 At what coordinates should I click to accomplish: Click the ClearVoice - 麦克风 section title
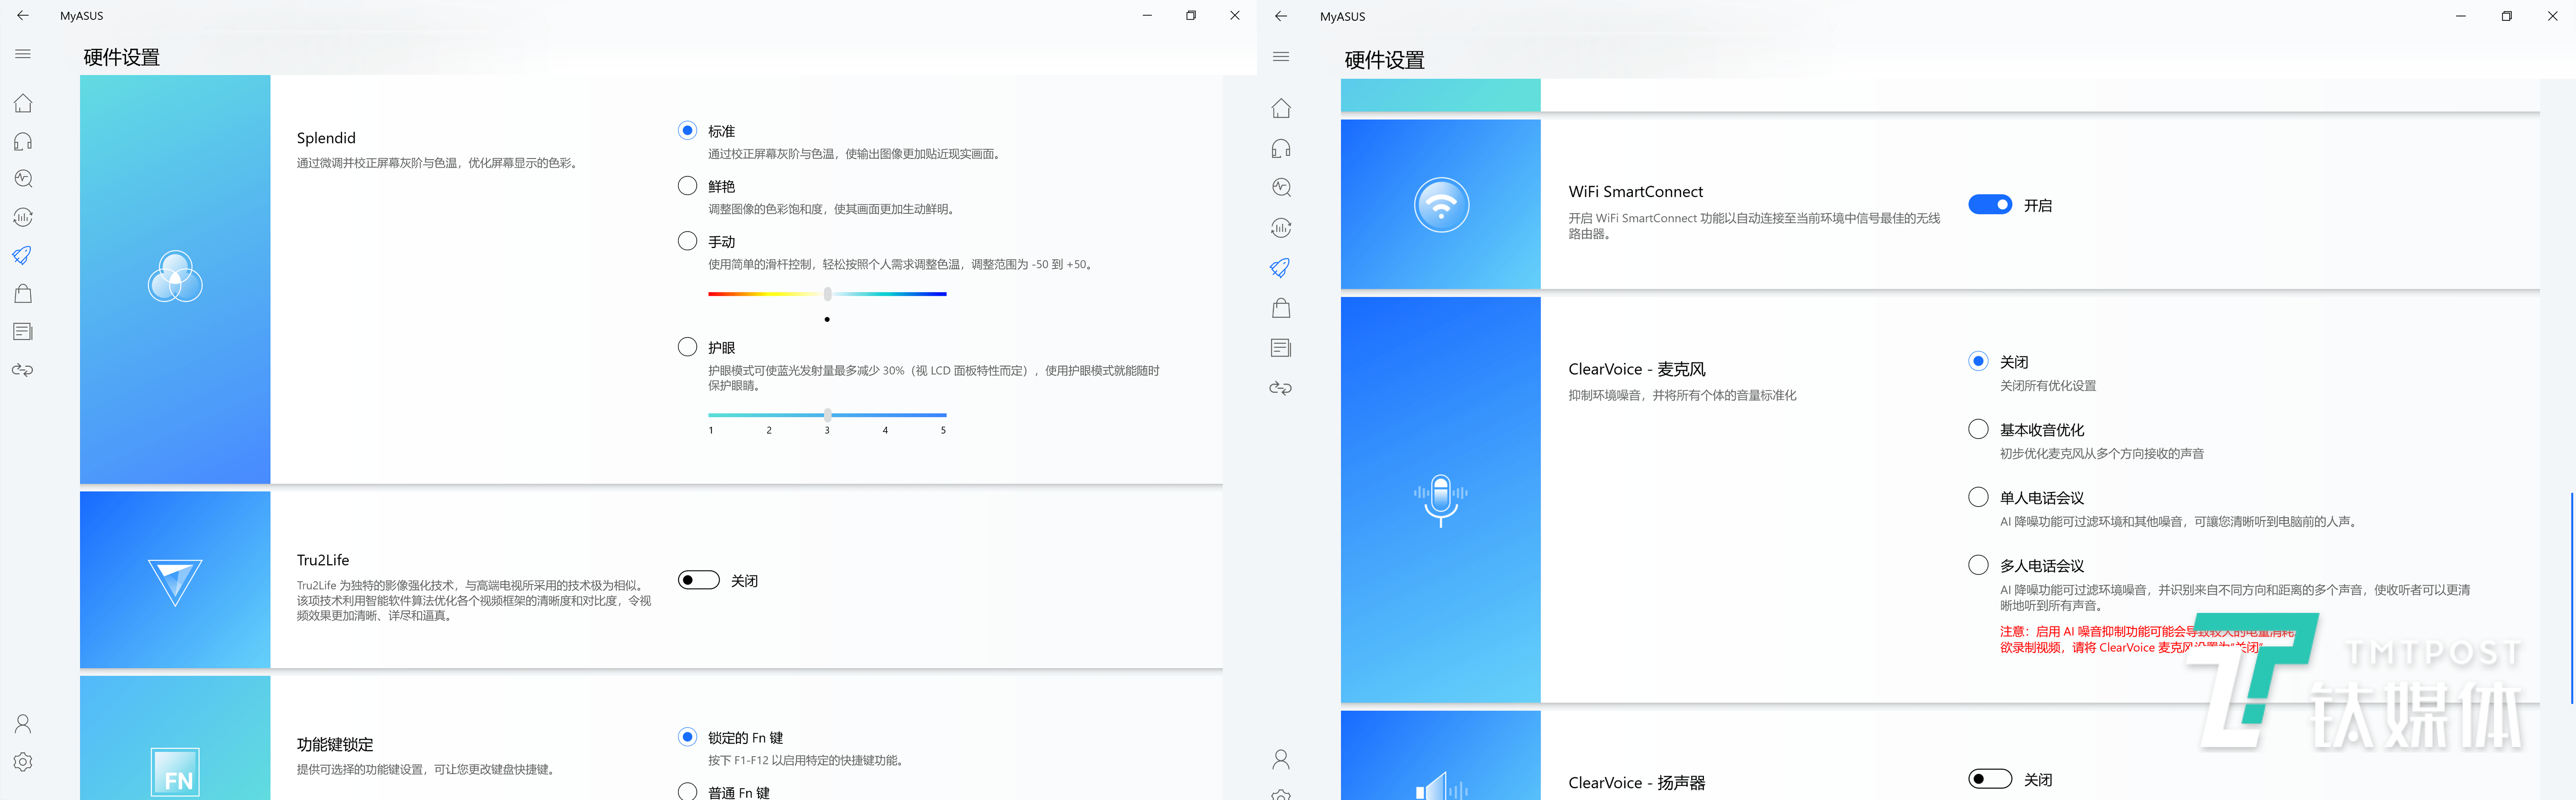[x=1637, y=369]
